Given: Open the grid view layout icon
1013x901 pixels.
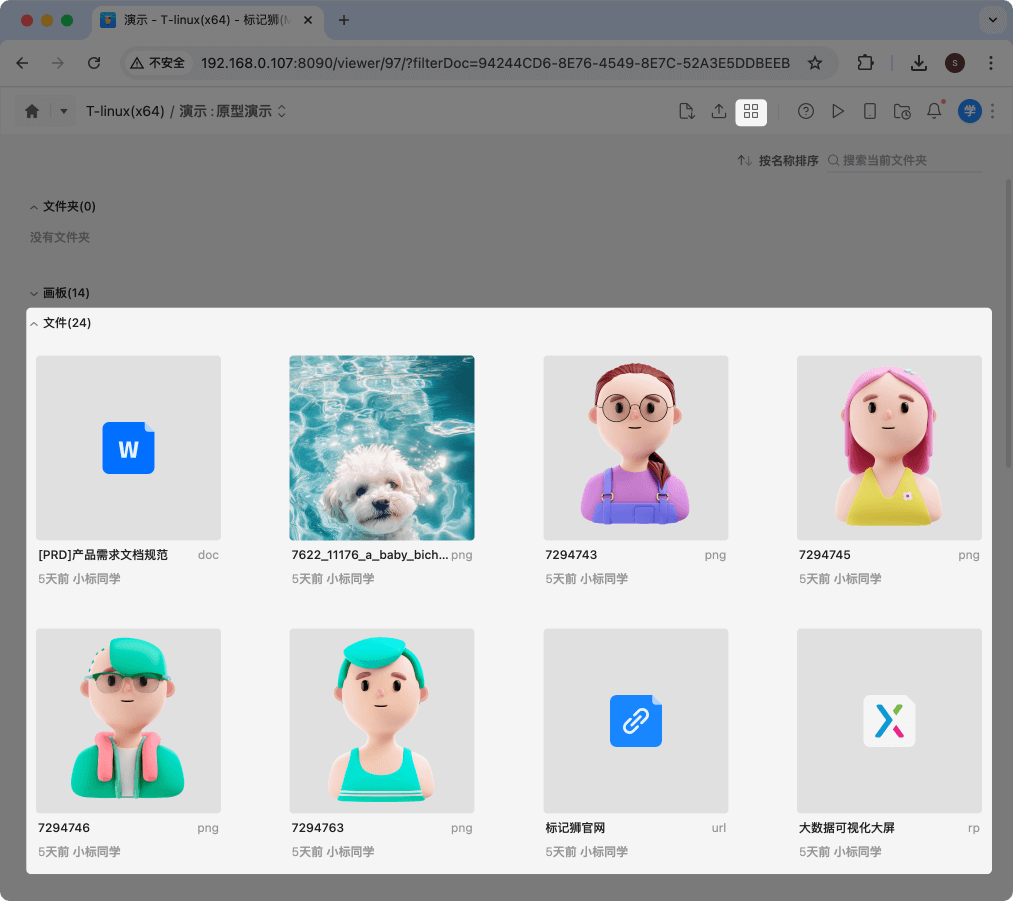Looking at the screenshot, I should click(x=751, y=112).
